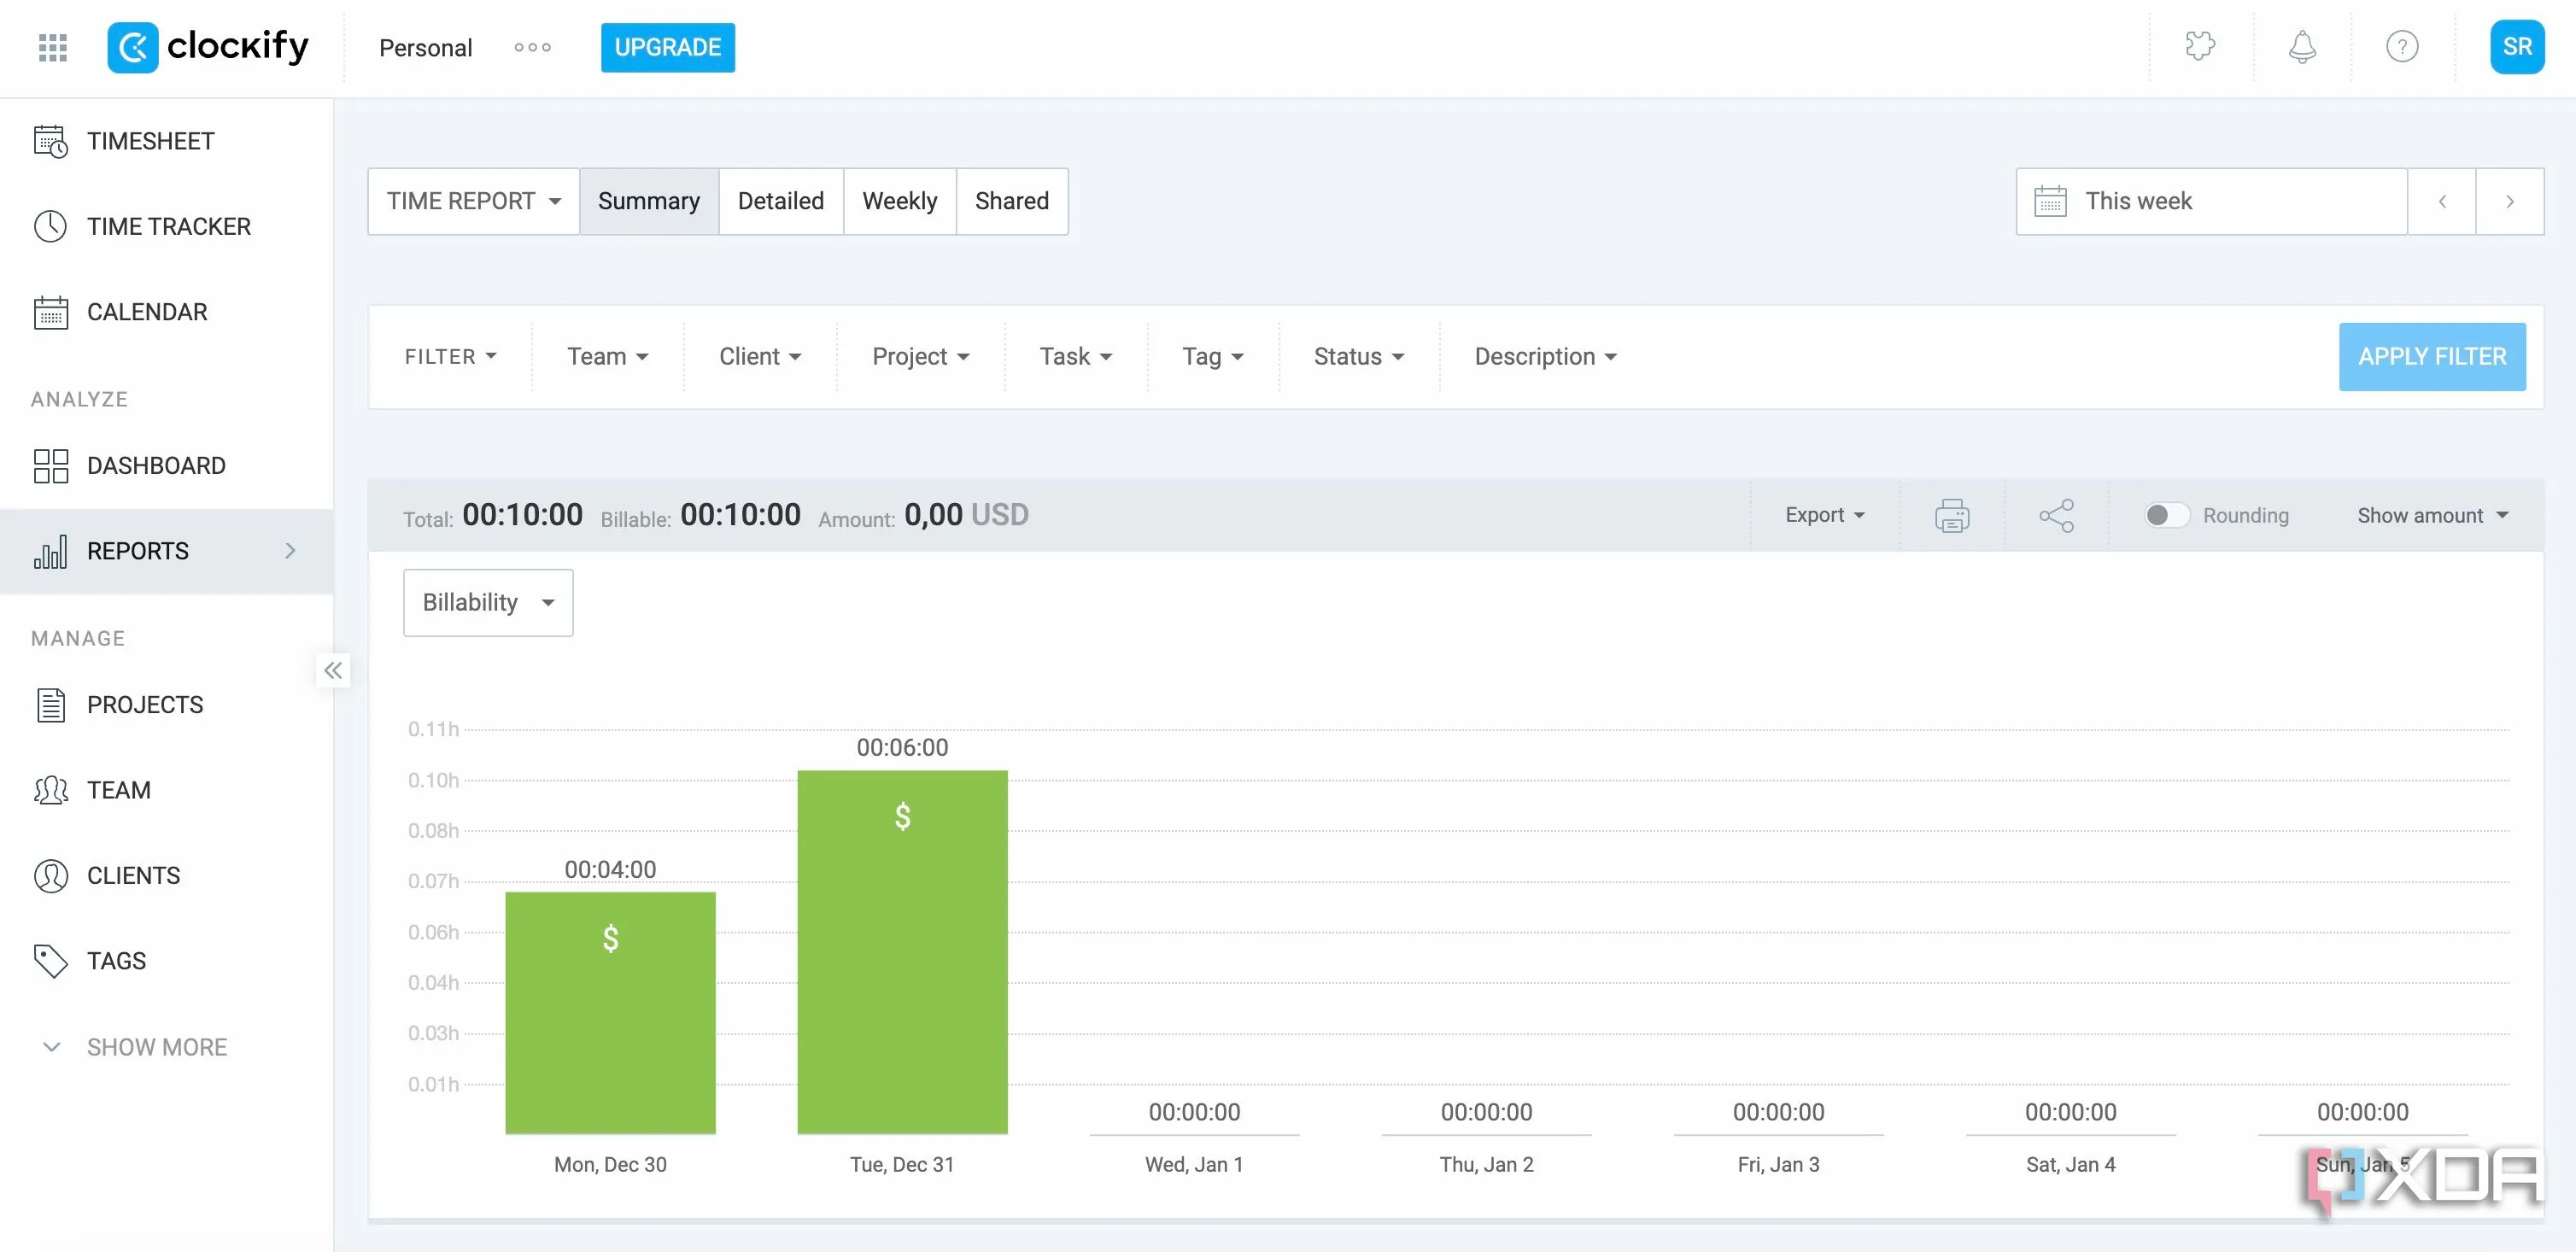The image size is (2576, 1252).
Task: Collapse the sidebar with double-chevron button
Action: pos(333,670)
